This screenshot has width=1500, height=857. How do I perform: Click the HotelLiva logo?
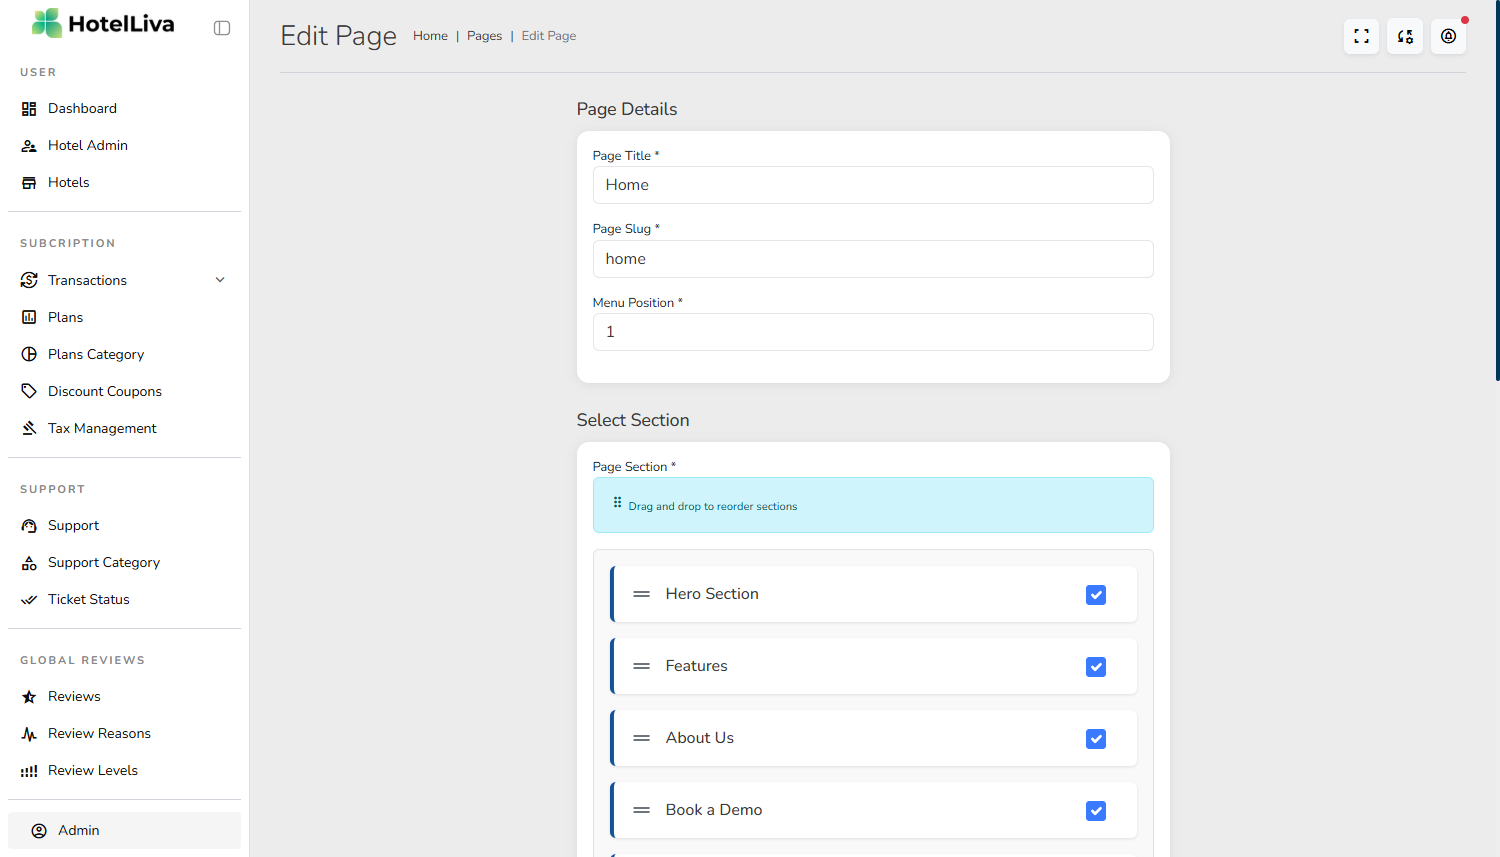pos(103,24)
